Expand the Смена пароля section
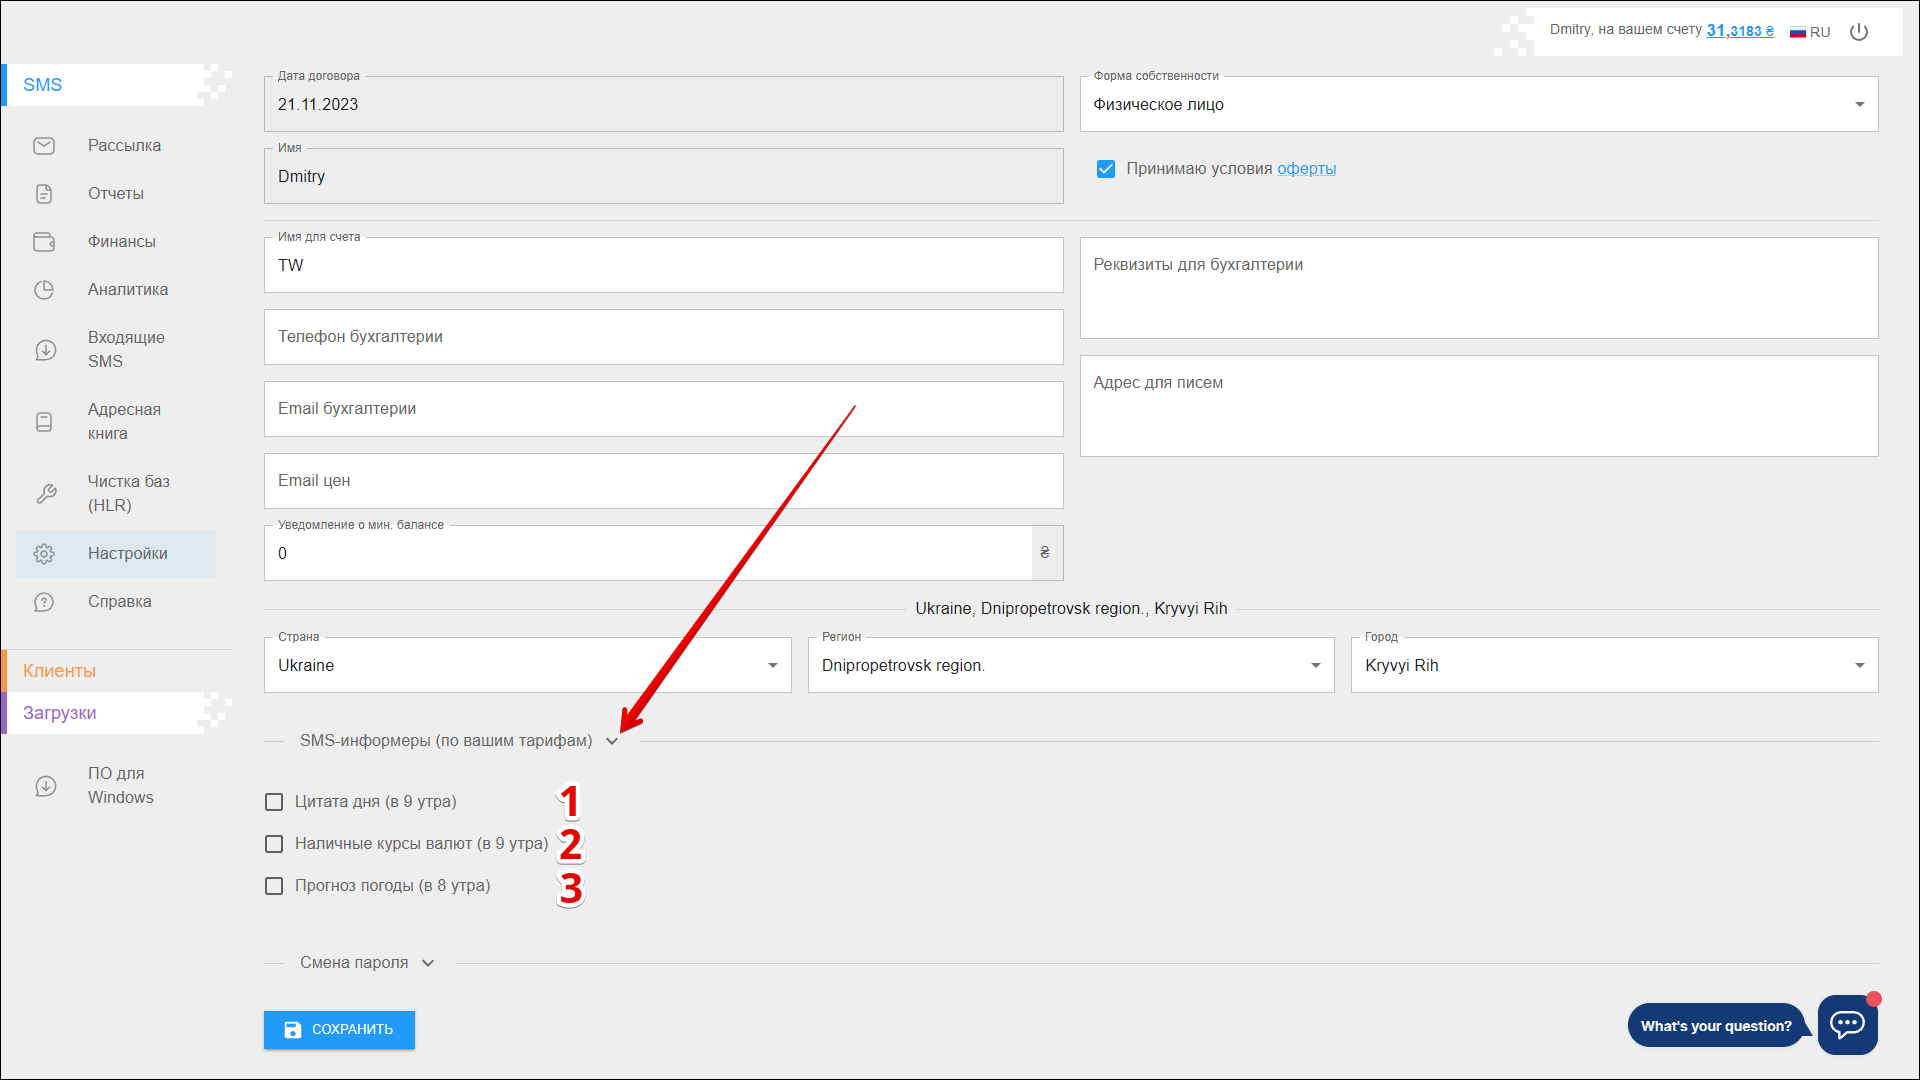This screenshot has width=1920, height=1080. [428, 963]
